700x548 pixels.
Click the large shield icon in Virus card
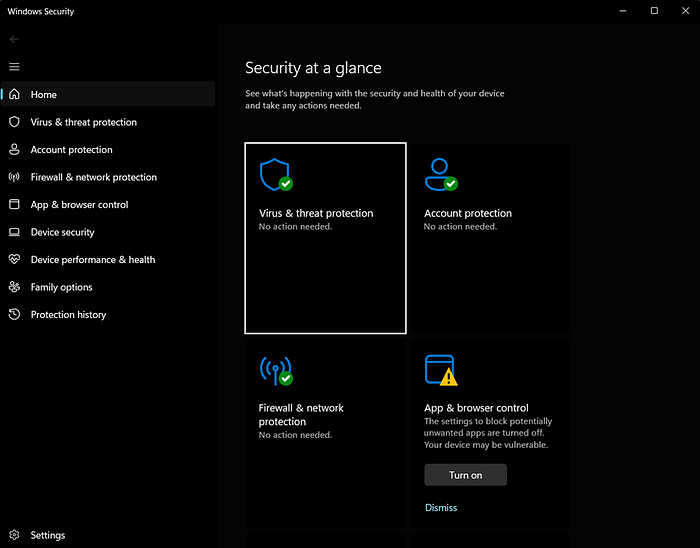276,174
